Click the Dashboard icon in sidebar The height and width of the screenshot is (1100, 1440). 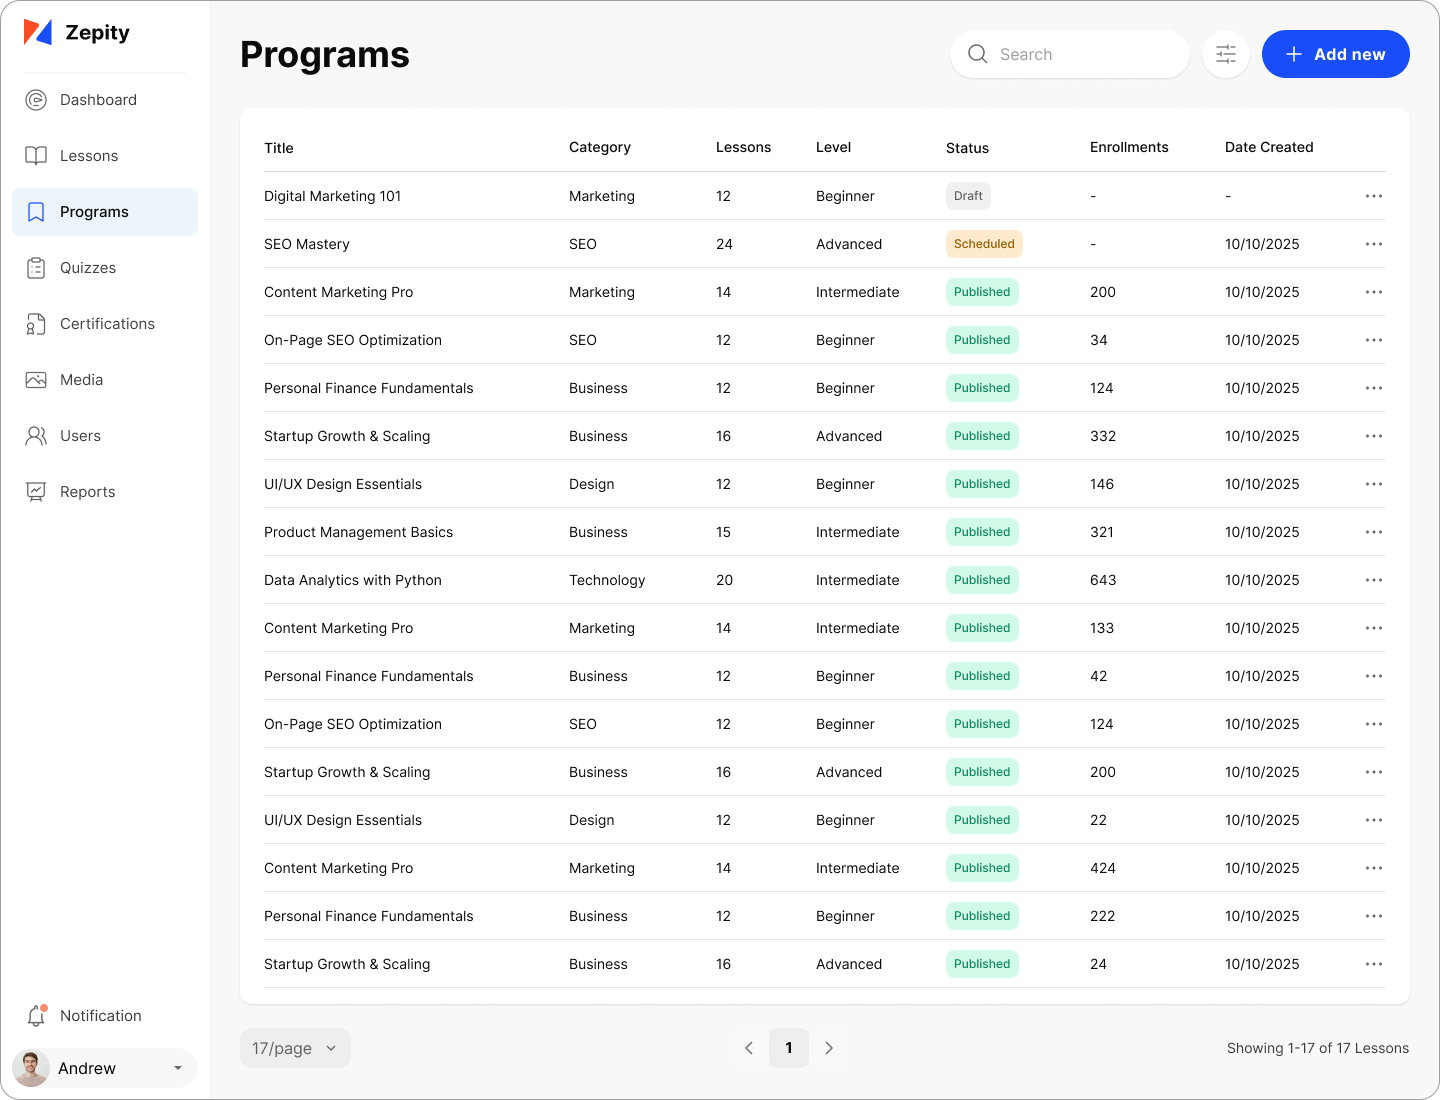(36, 100)
